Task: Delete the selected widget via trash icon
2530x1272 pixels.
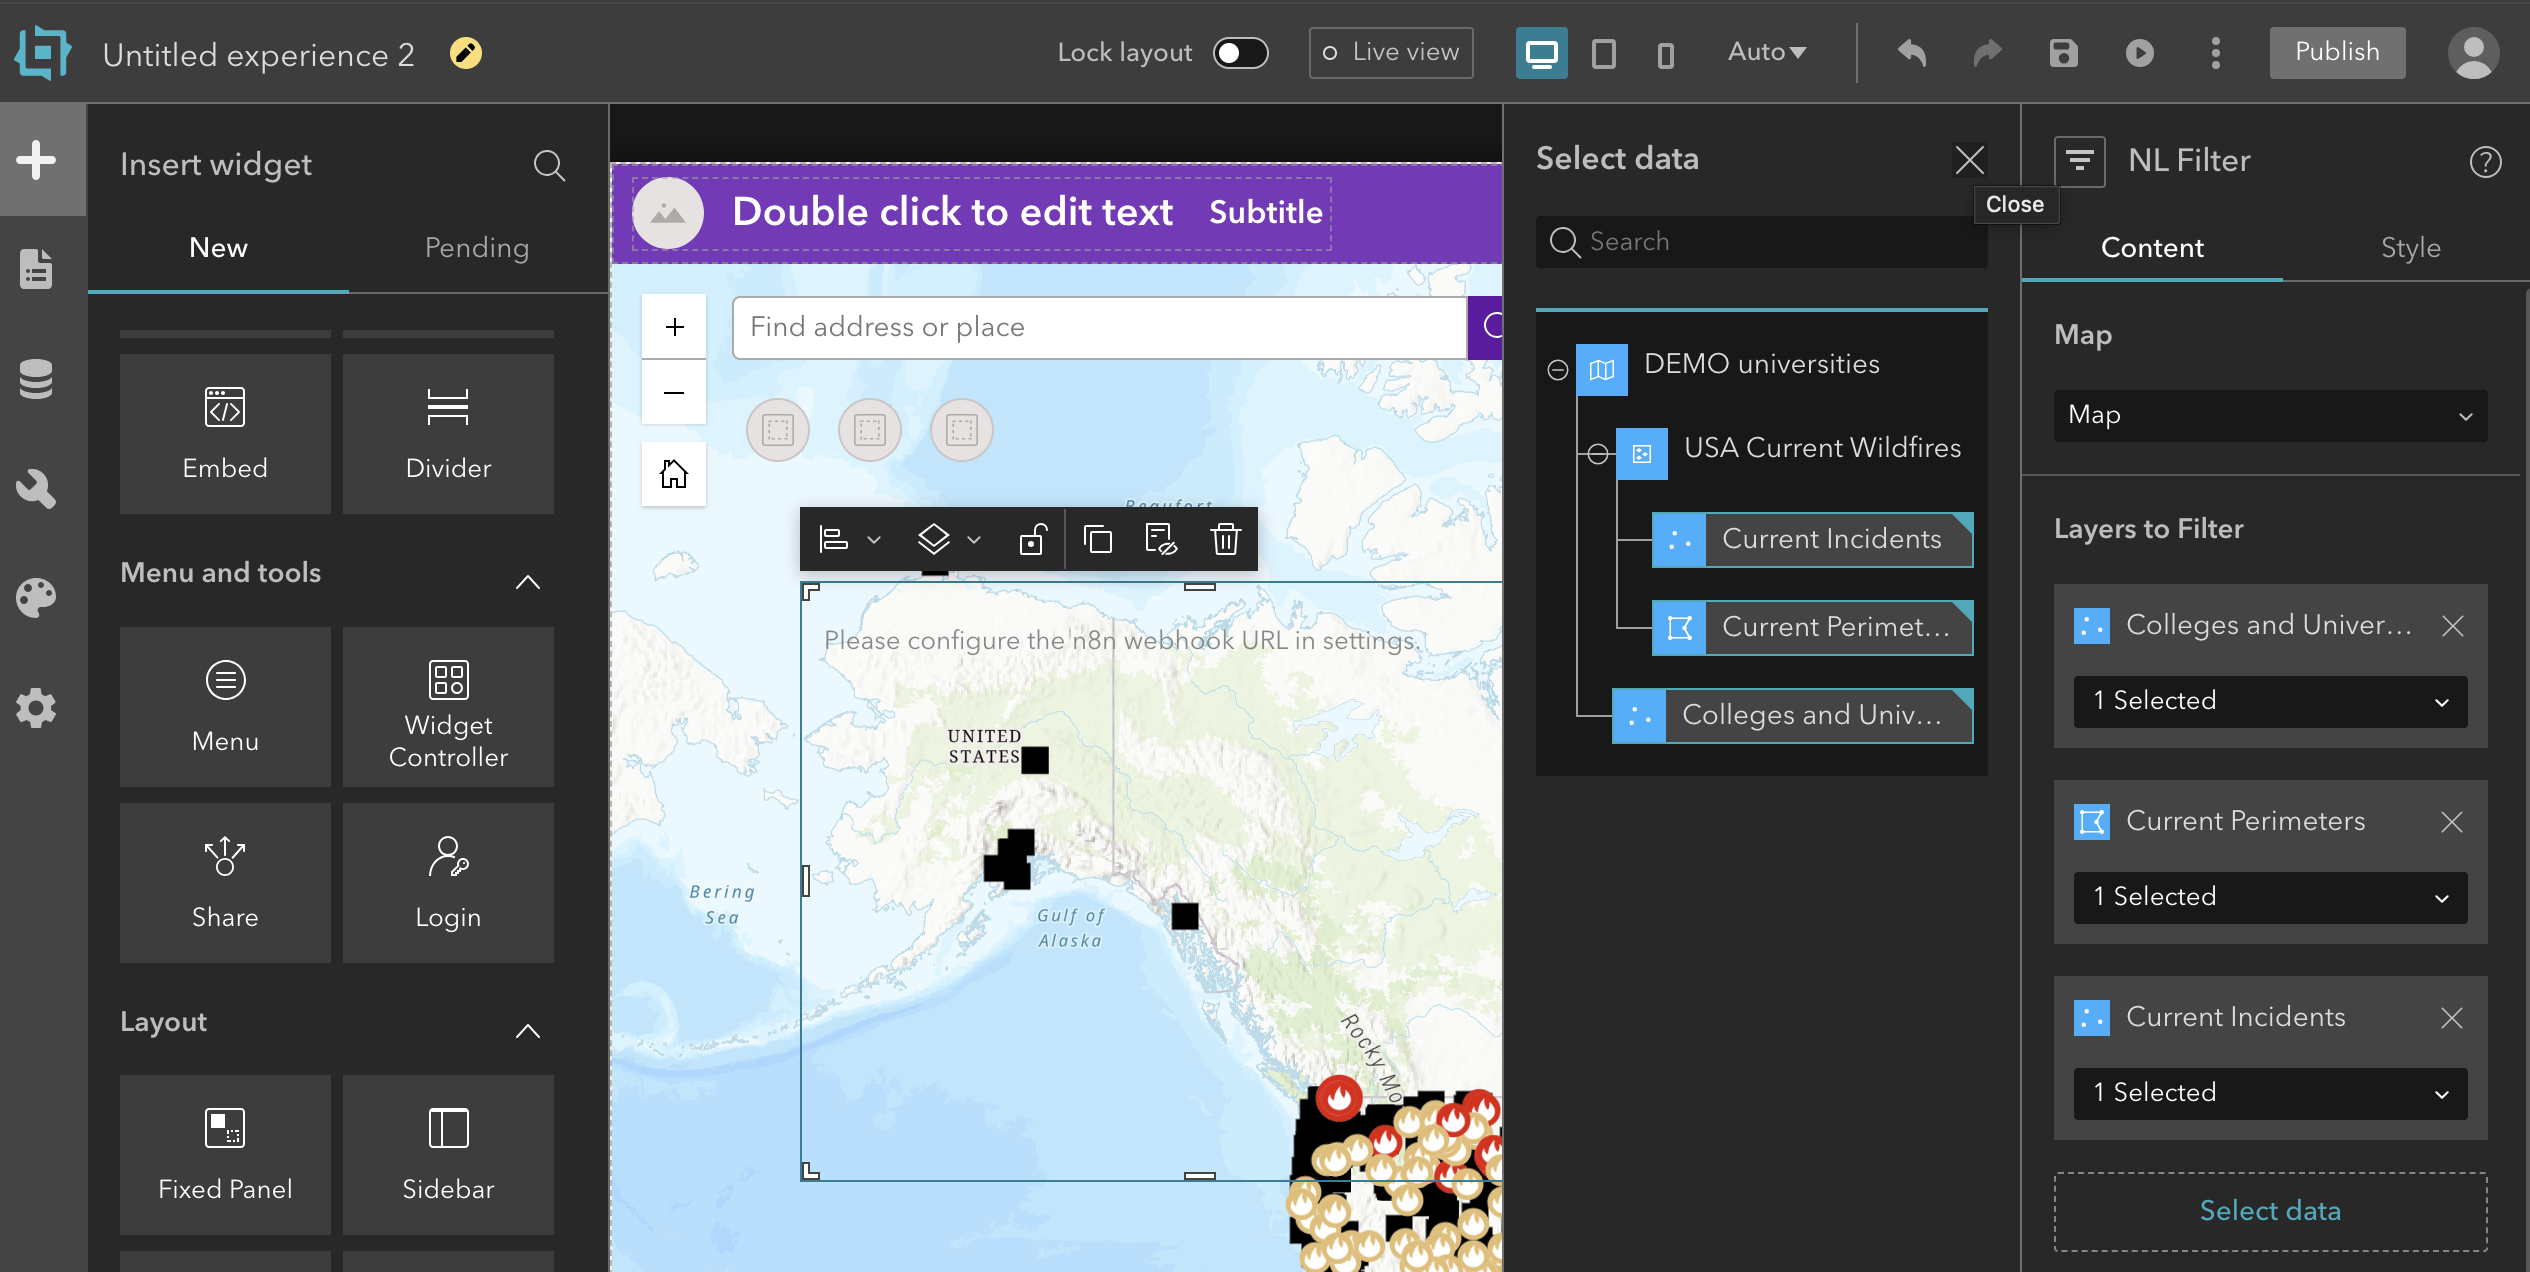Action: click(x=1225, y=539)
